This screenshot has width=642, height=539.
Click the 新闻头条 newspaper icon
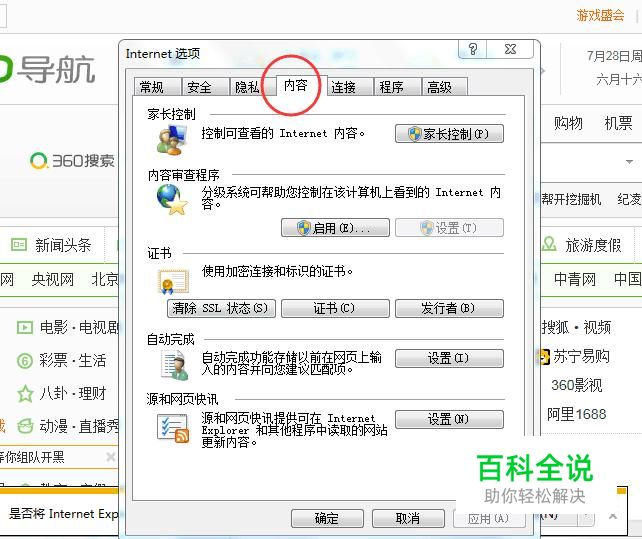click(x=18, y=245)
